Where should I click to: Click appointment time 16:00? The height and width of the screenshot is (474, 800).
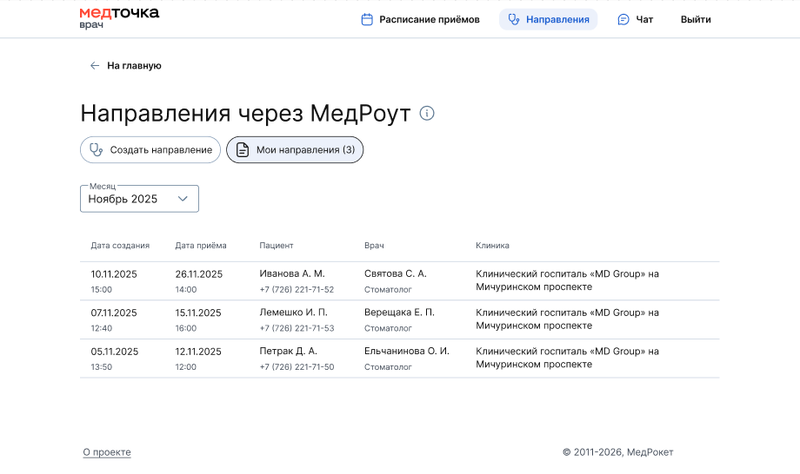[186, 328]
